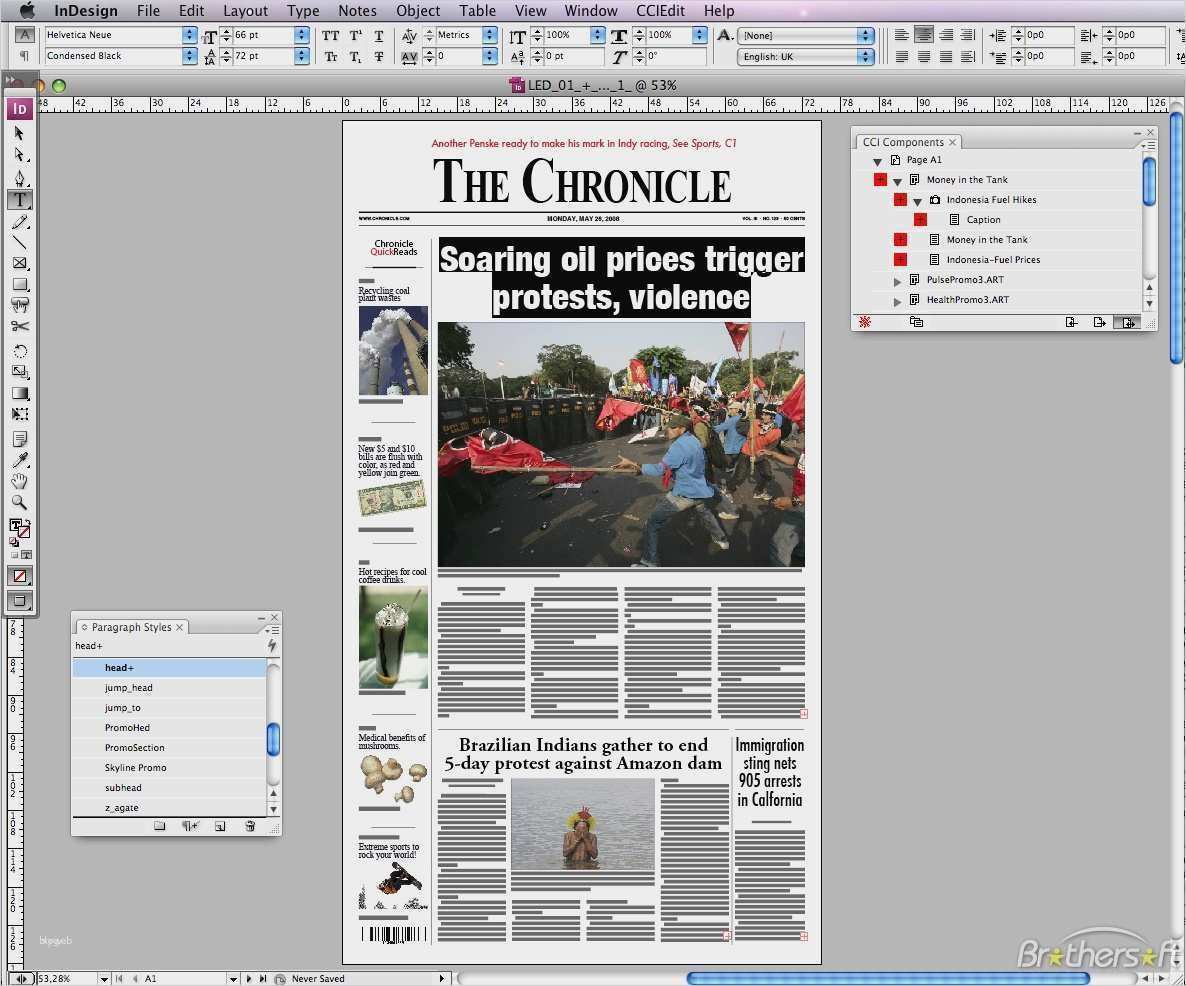Image resolution: width=1186 pixels, height=986 pixels.
Task: Choose the Eyedropper tool
Action: click(19, 460)
